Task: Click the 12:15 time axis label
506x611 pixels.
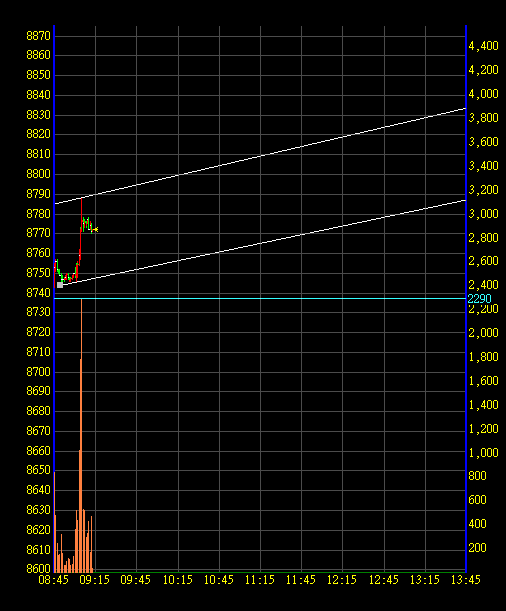Action: tap(342, 580)
